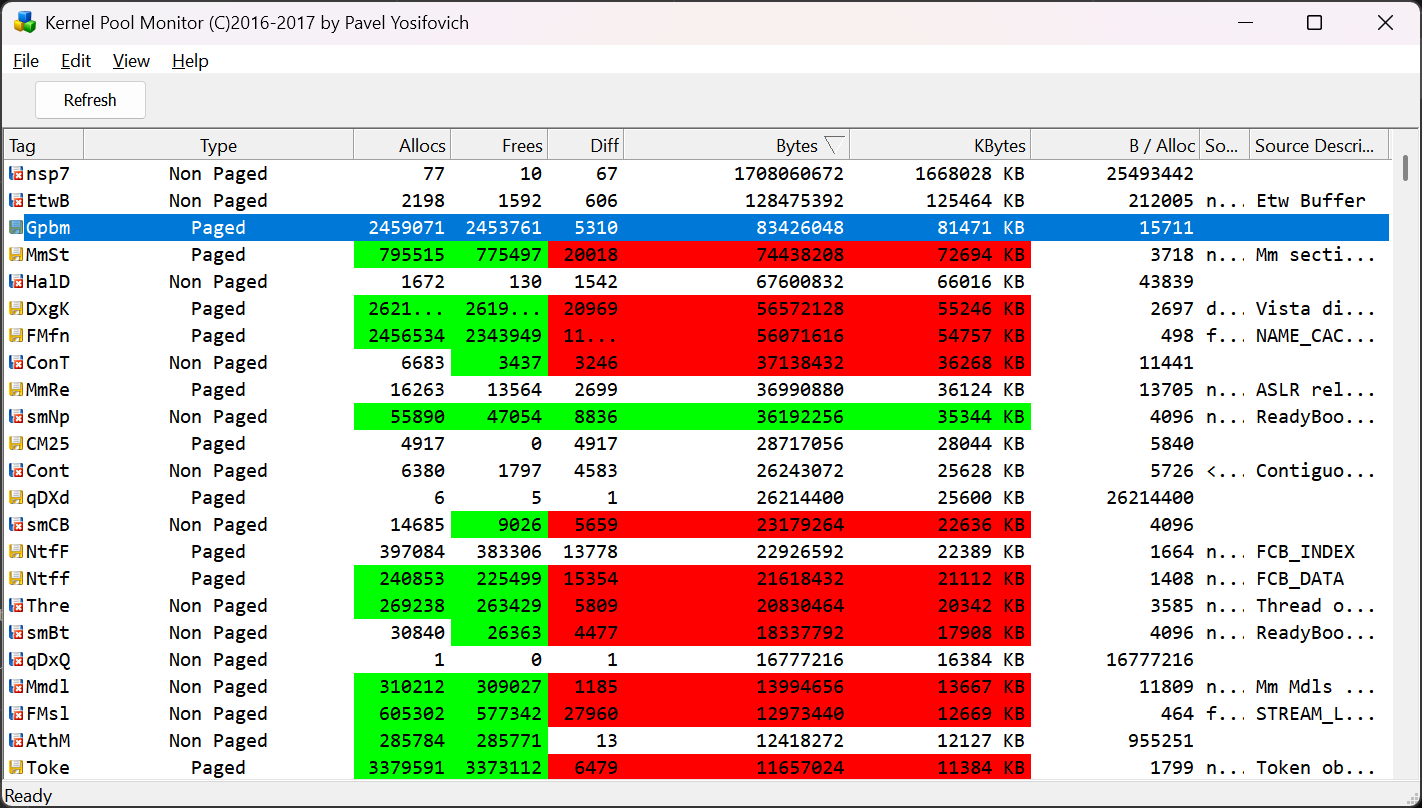Sort by the truncated So... column header
This screenshot has height=808, width=1422.
click(x=1225, y=146)
